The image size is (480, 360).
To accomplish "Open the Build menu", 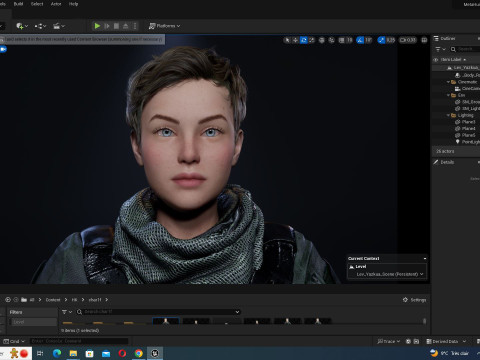I will [18, 4].
